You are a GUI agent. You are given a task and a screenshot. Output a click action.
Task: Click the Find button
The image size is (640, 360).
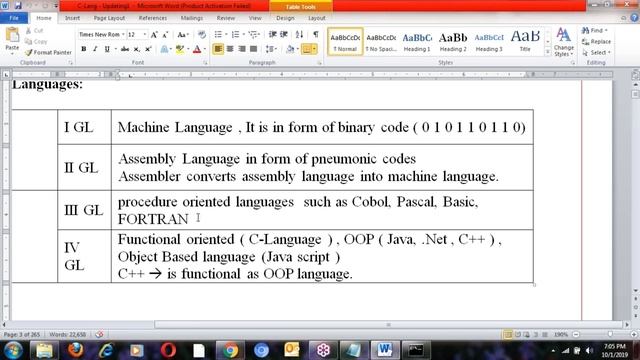594,31
